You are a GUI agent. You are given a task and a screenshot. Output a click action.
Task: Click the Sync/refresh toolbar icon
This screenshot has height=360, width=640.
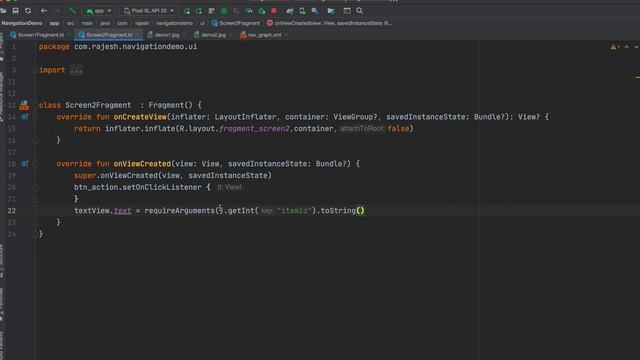tap(28, 11)
